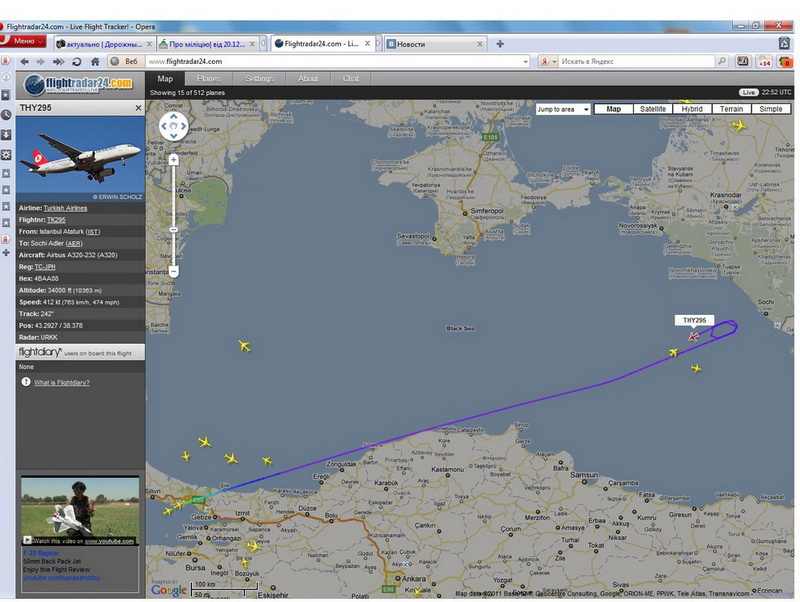This screenshot has height=602, width=800.
Task: Expand the address bar history dropdown
Action: tap(525, 62)
